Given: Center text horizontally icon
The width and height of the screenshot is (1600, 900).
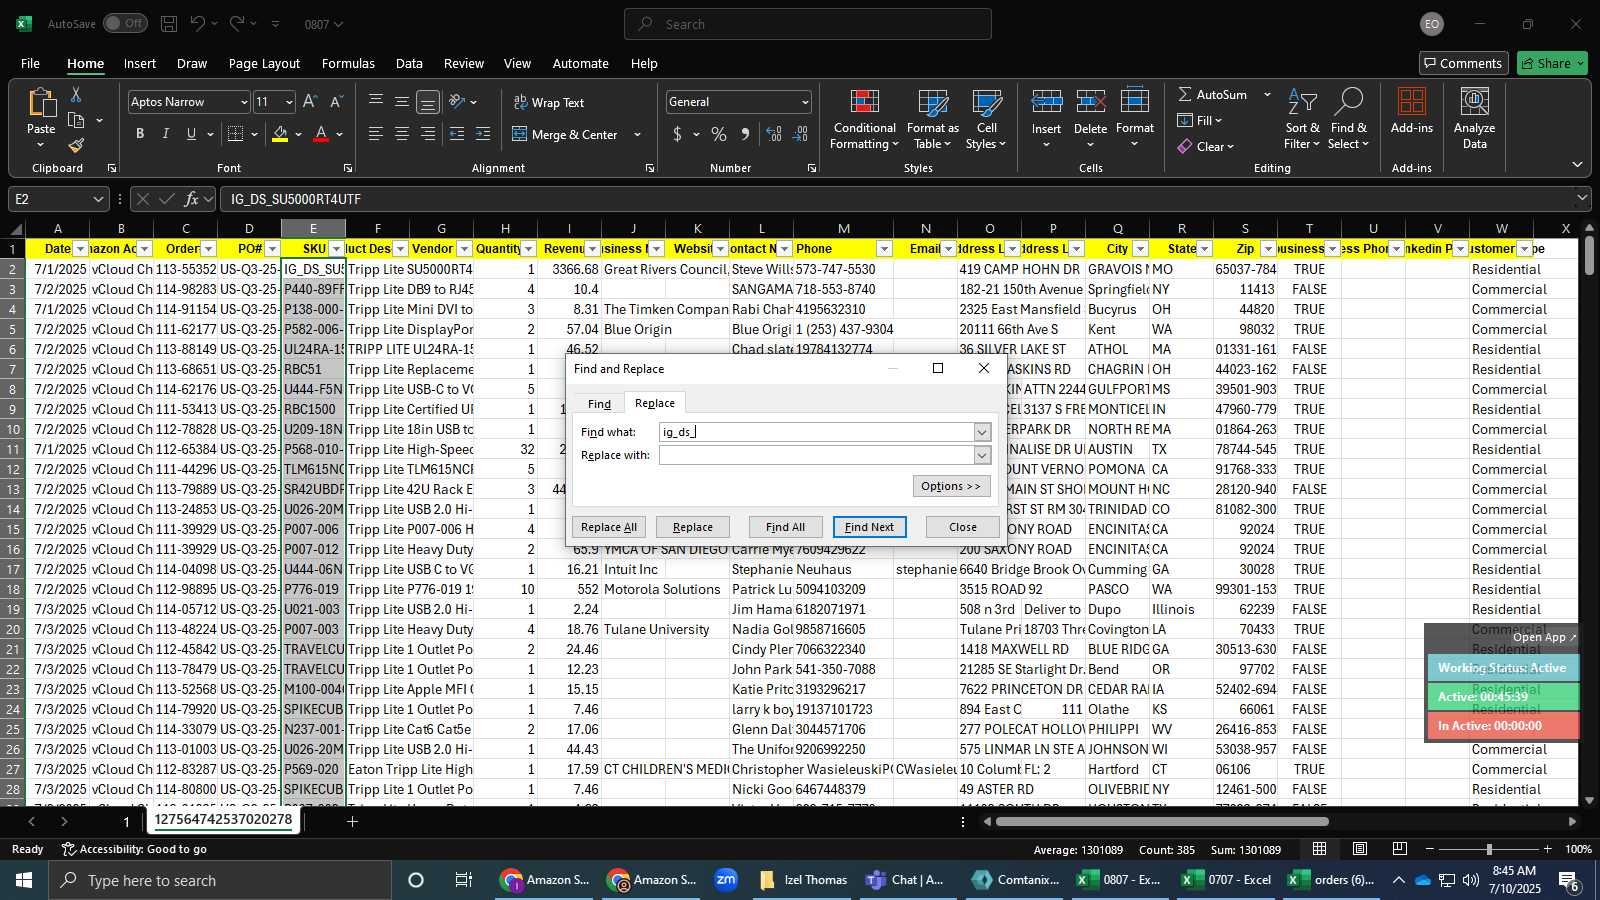Looking at the screenshot, I should coord(402,134).
